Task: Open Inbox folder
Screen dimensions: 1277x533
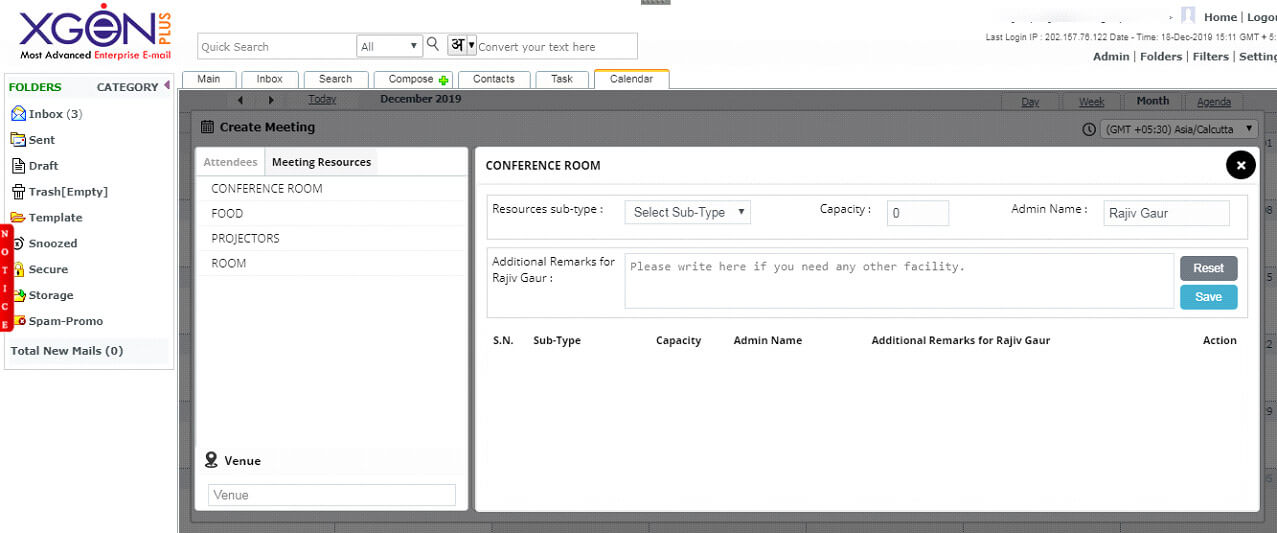Action: (55, 114)
